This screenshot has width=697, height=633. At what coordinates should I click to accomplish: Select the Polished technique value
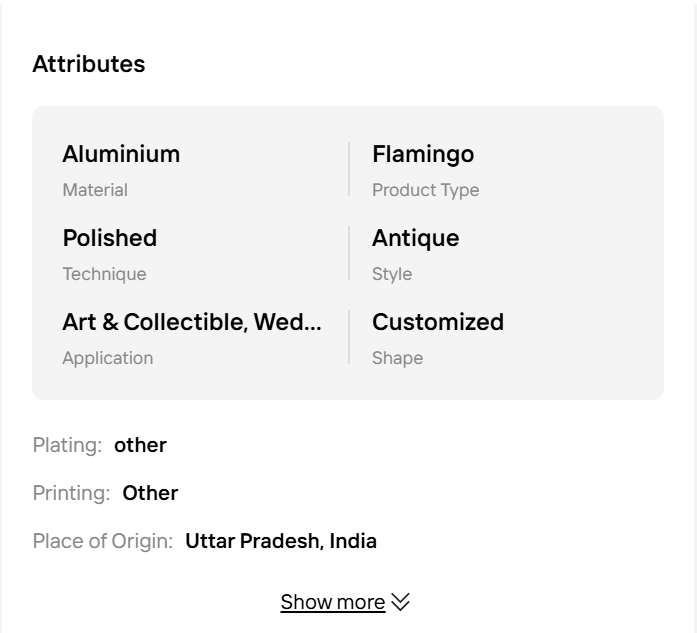[110, 238]
